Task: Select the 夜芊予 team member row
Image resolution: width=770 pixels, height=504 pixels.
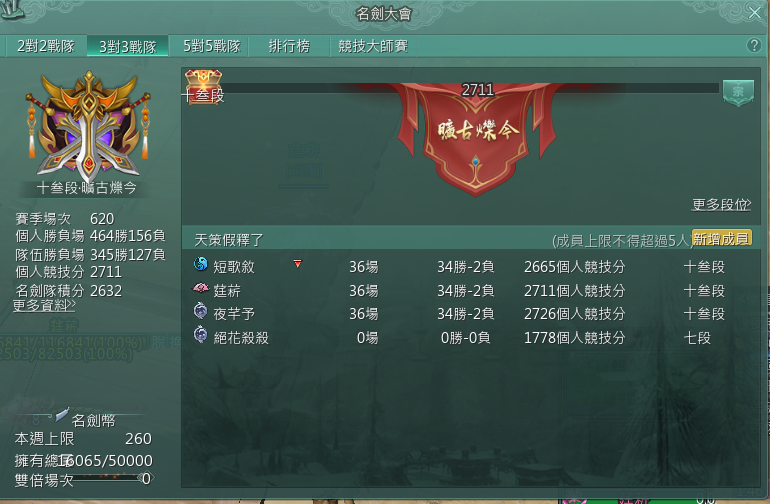Action: tap(471, 313)
